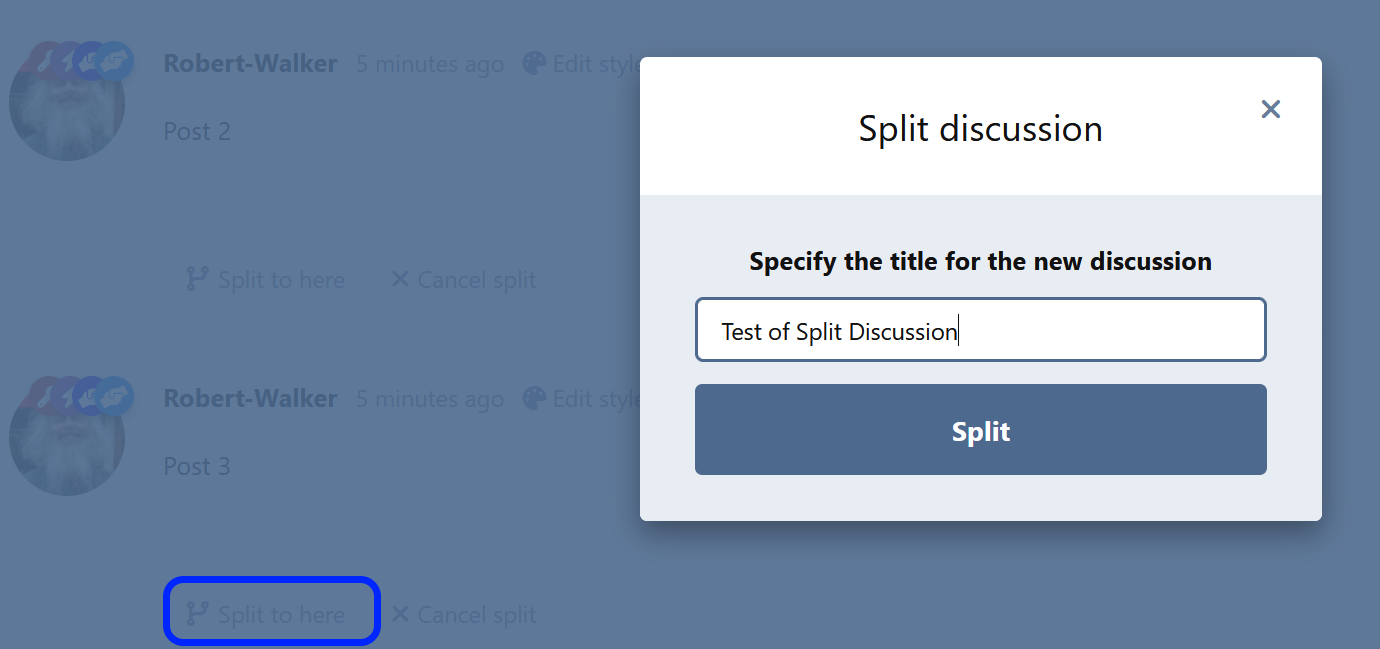
Task: Click highlighted Split to here under Post 3
Action: [x=270, y=614]
